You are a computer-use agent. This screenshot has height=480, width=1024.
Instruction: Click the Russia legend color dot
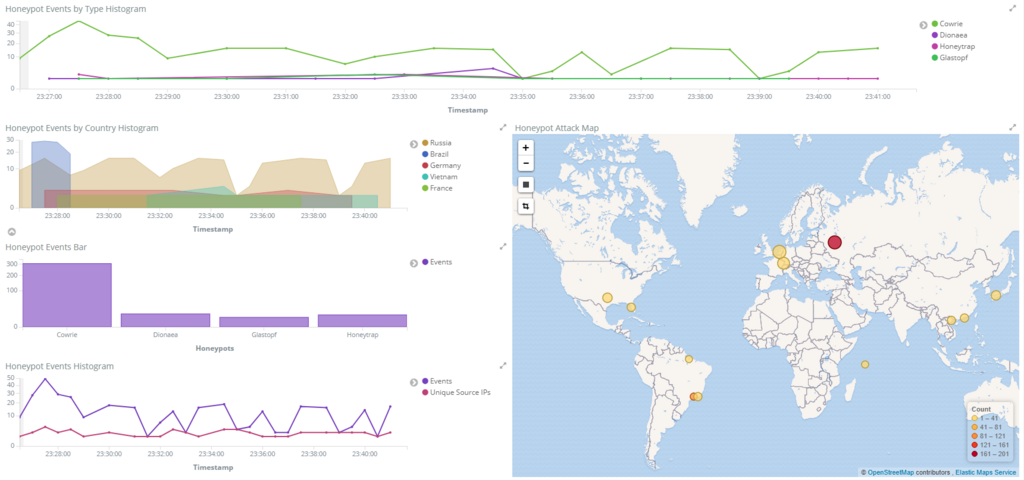(x=426, y=143)
